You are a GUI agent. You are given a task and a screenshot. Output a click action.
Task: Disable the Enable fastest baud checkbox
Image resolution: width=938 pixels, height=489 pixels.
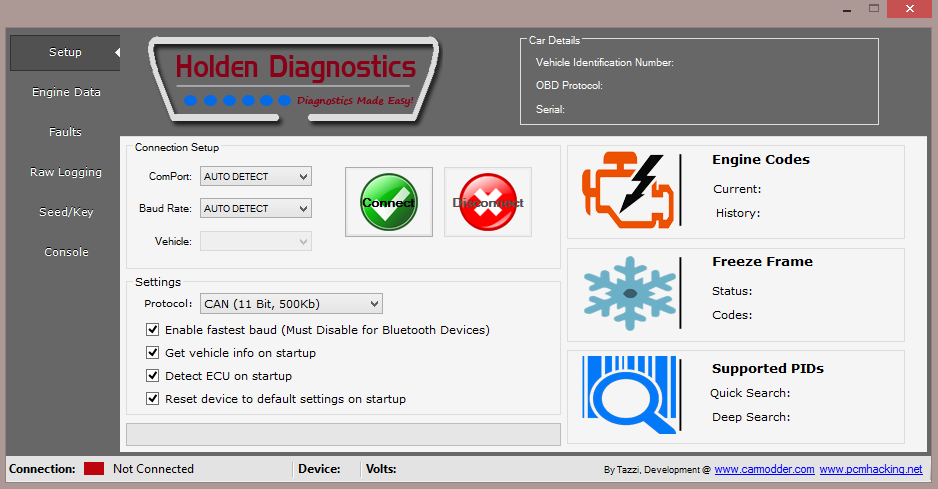click(153, 330)
